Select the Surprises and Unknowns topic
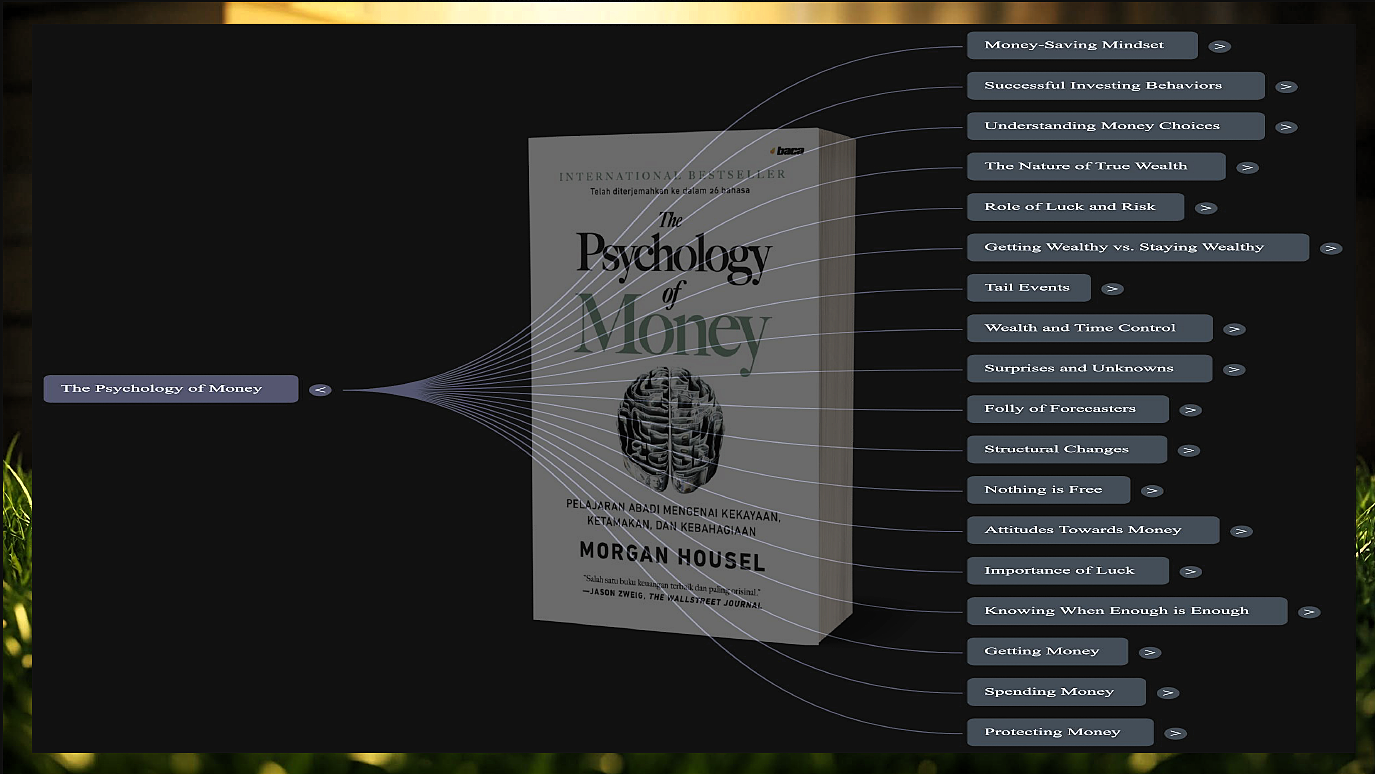The image size is (1375, 774). [1090, 368]
